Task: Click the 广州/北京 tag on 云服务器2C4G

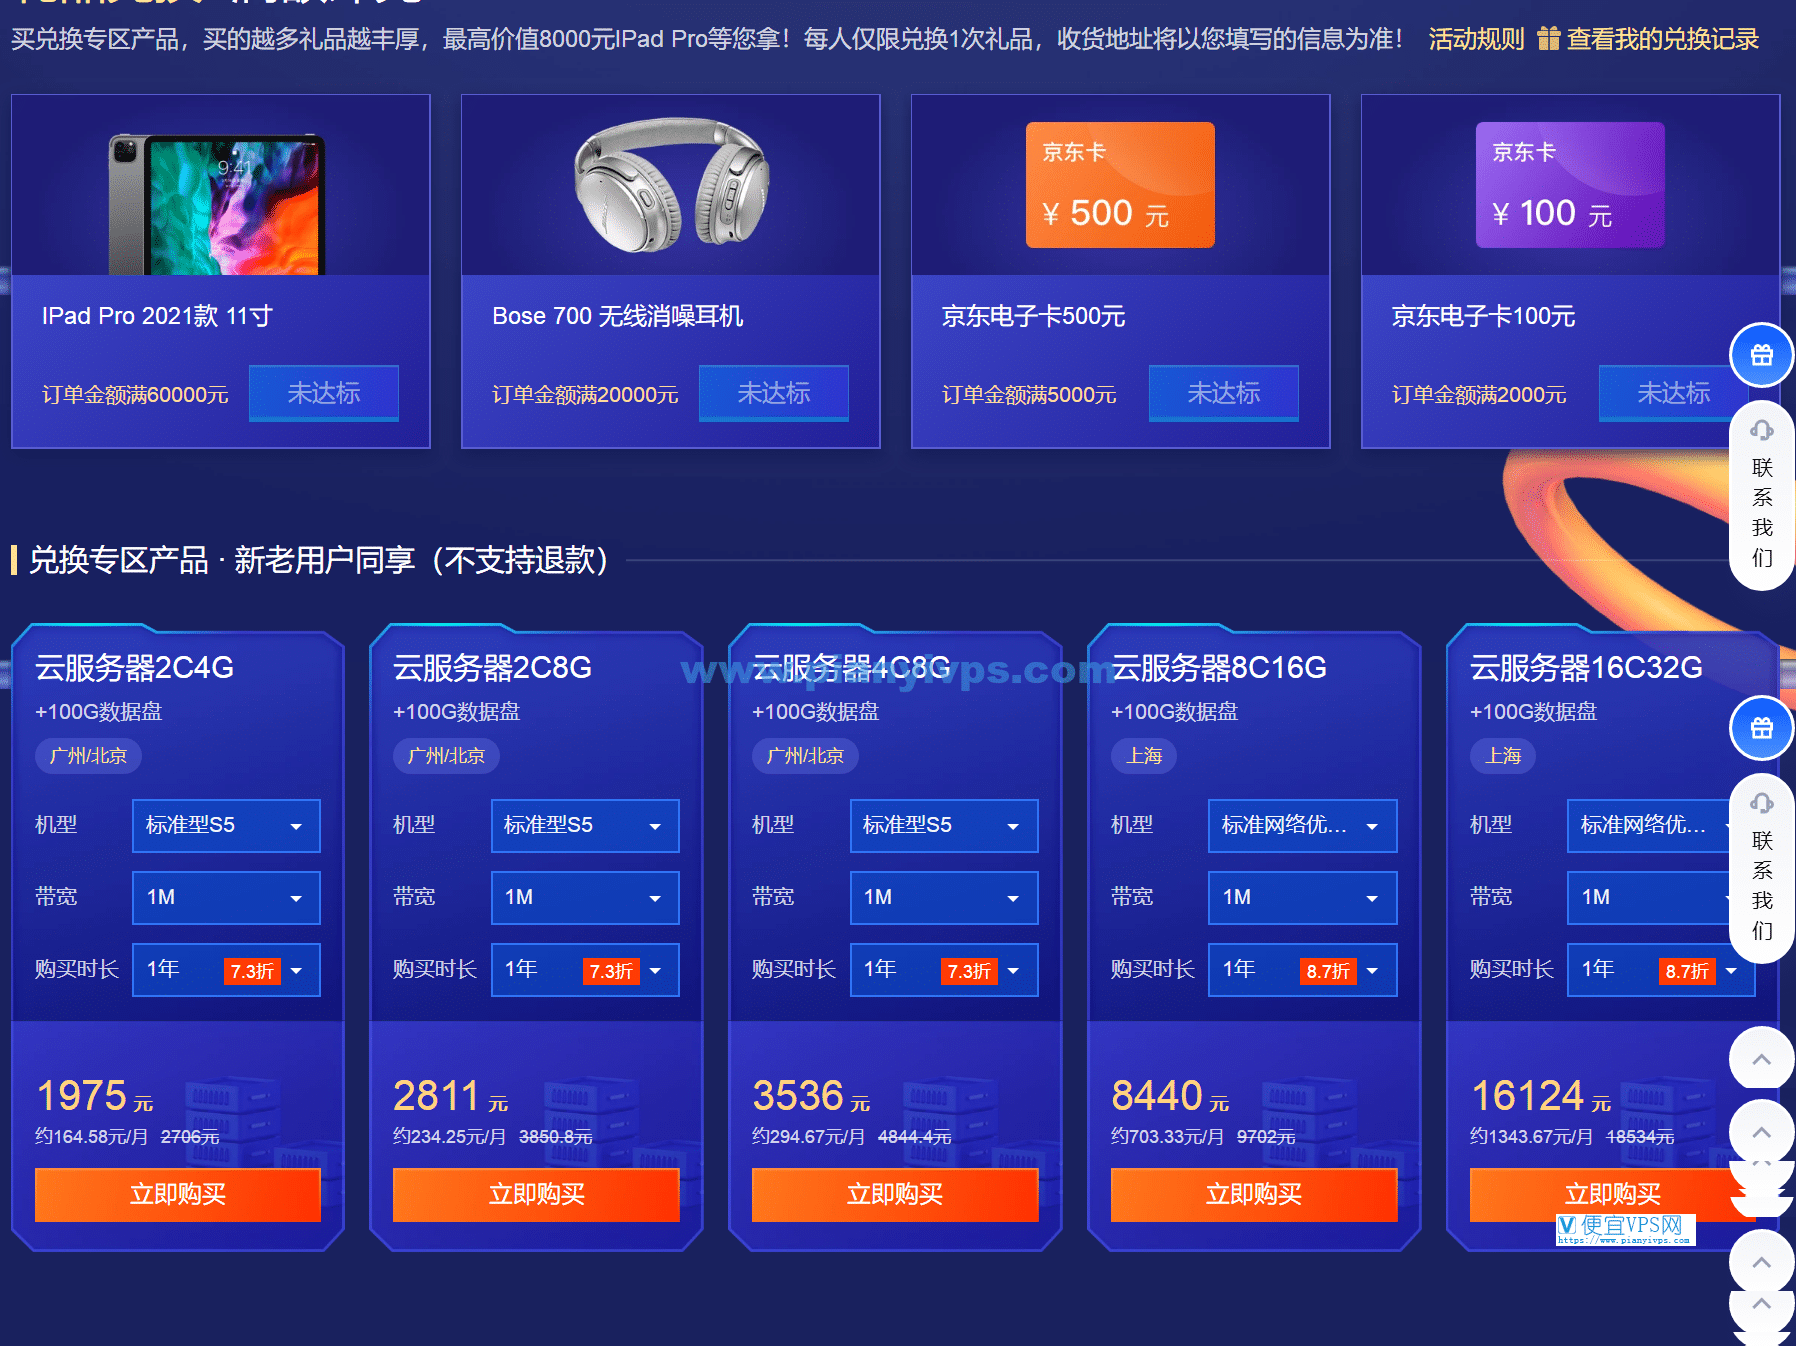Action: coord(88,756)
